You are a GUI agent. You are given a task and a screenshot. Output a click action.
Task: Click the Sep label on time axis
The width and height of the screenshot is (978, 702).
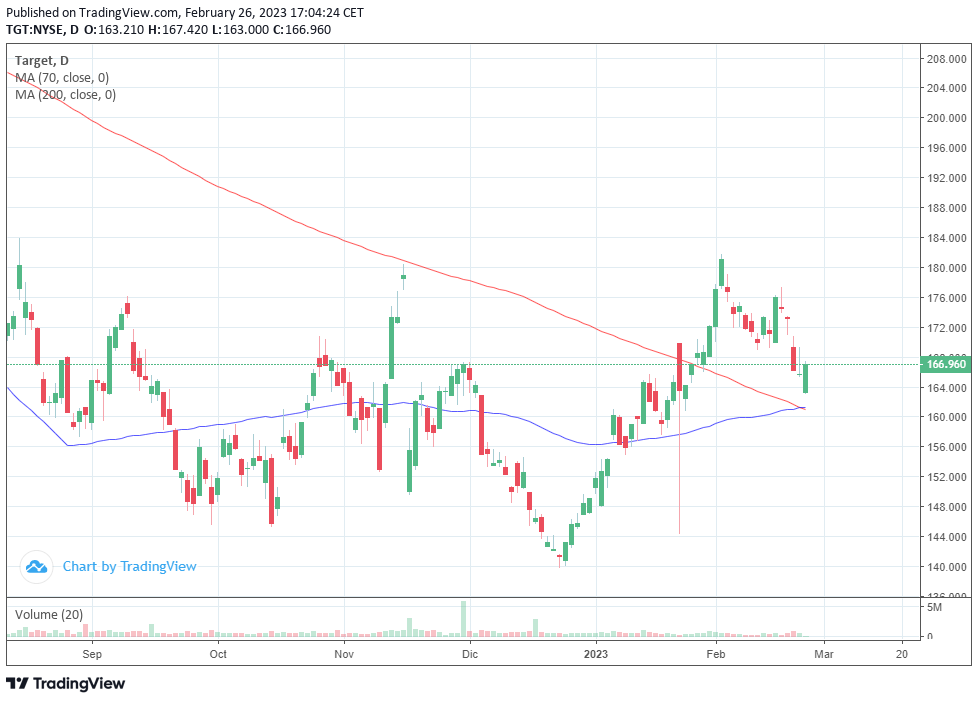[92, 654]
